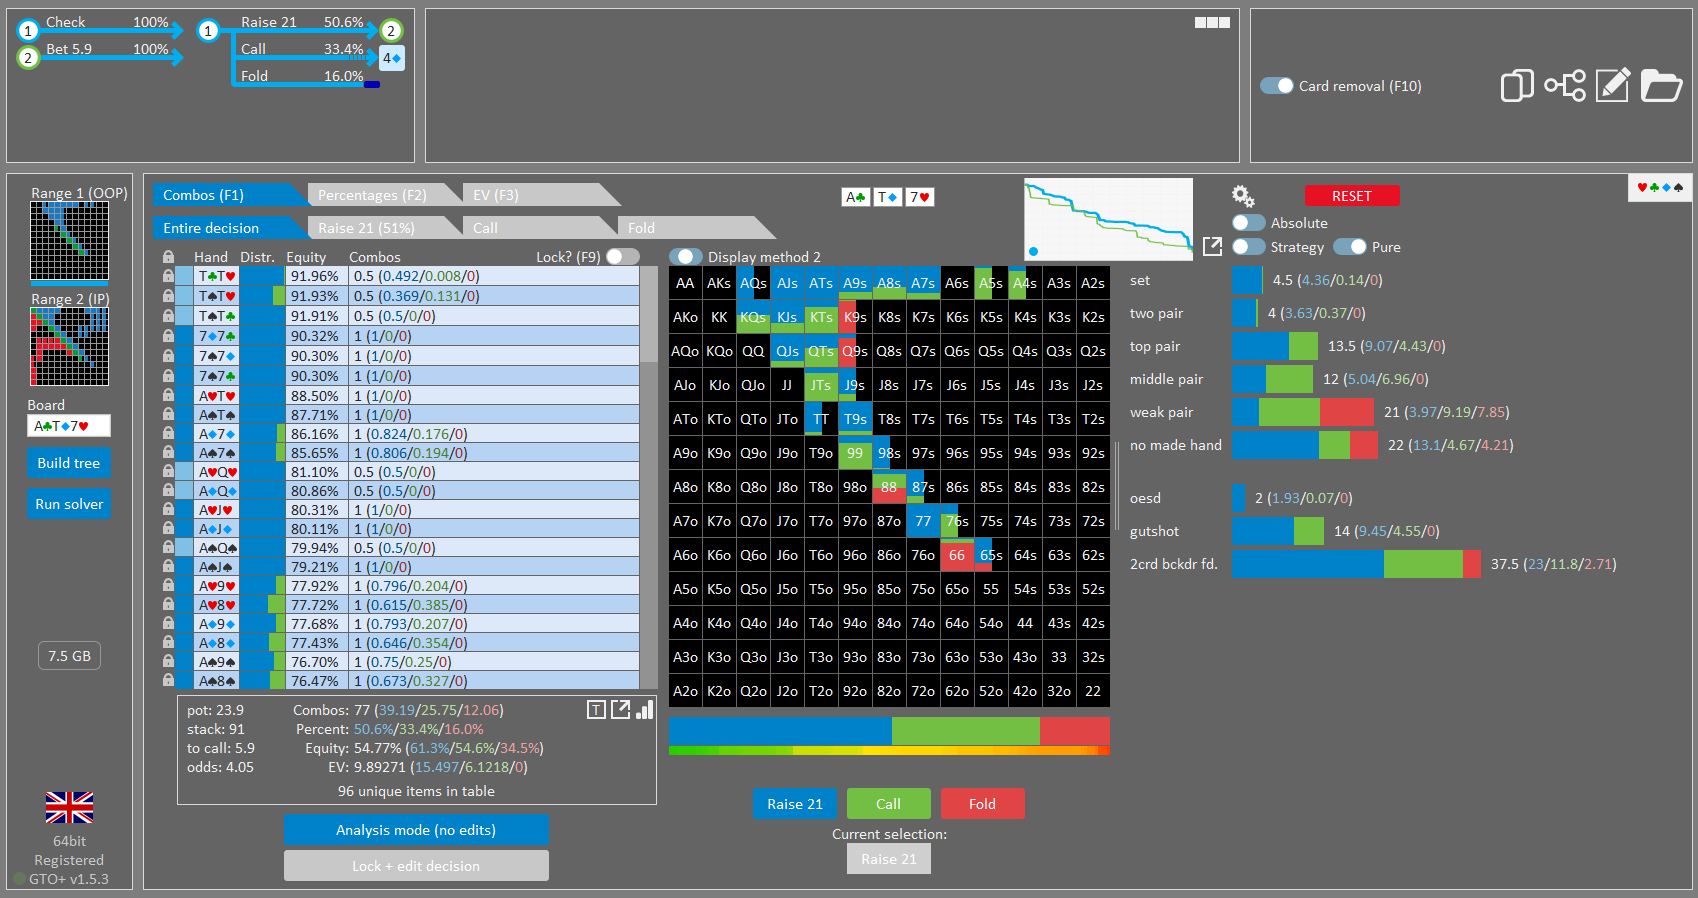Image resolution: width=1698 pixels, height=898 pixels.
Task: Click the T text icon in info panel
Action: coord(596,710)
